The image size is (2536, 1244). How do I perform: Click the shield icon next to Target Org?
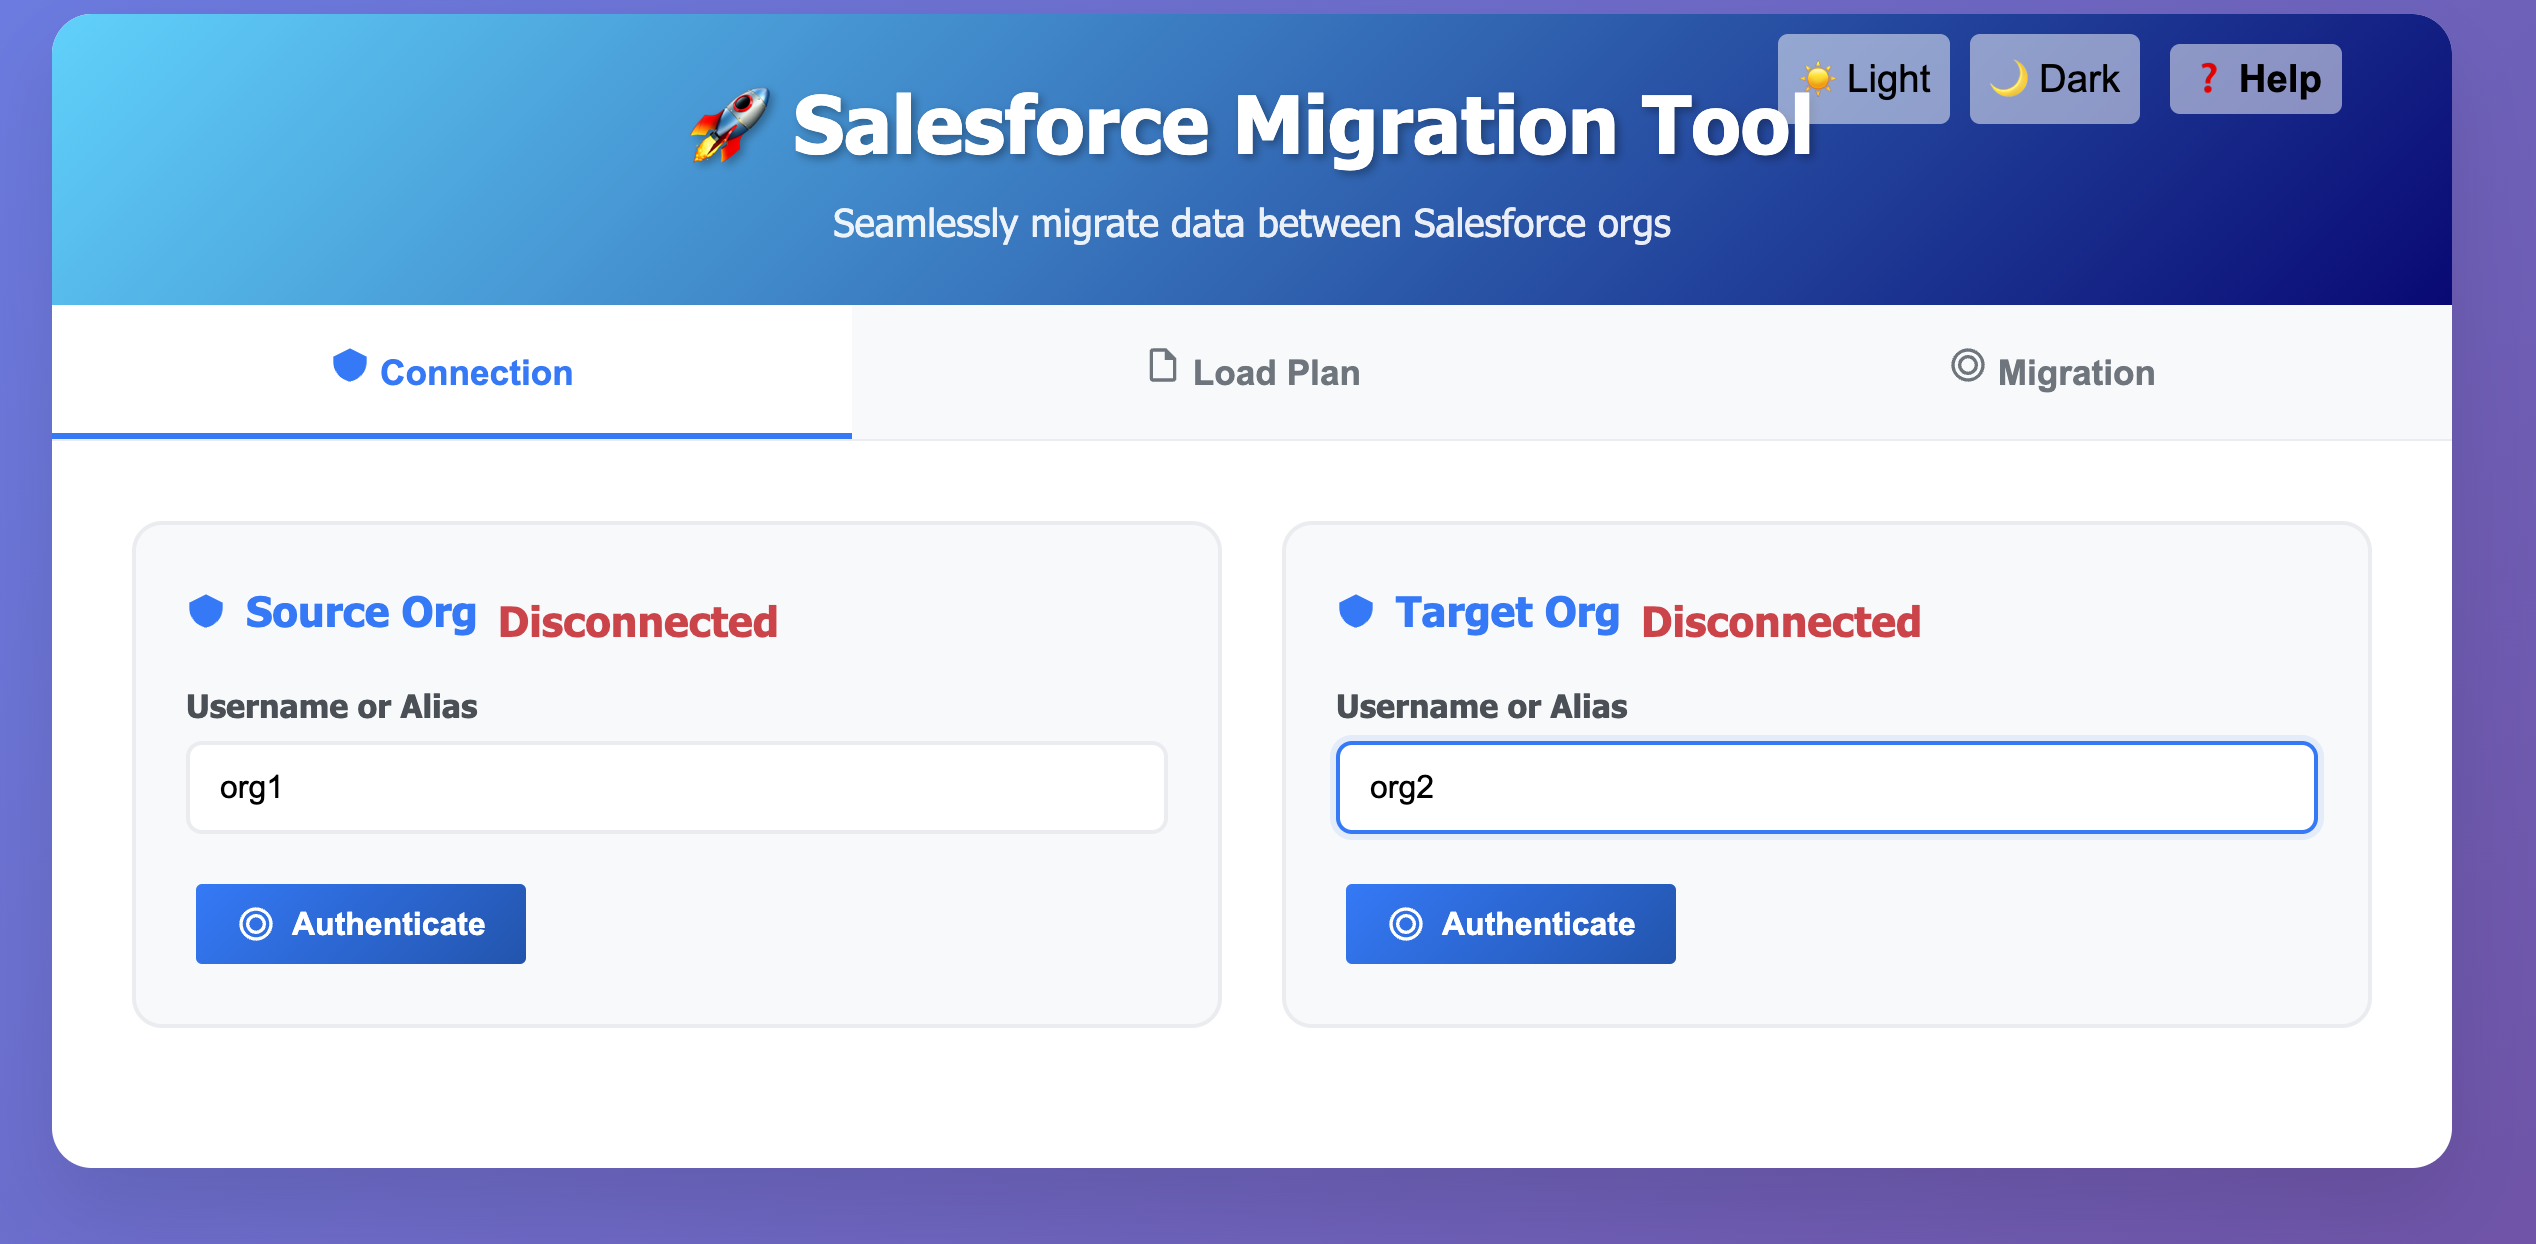point(1356,611)
